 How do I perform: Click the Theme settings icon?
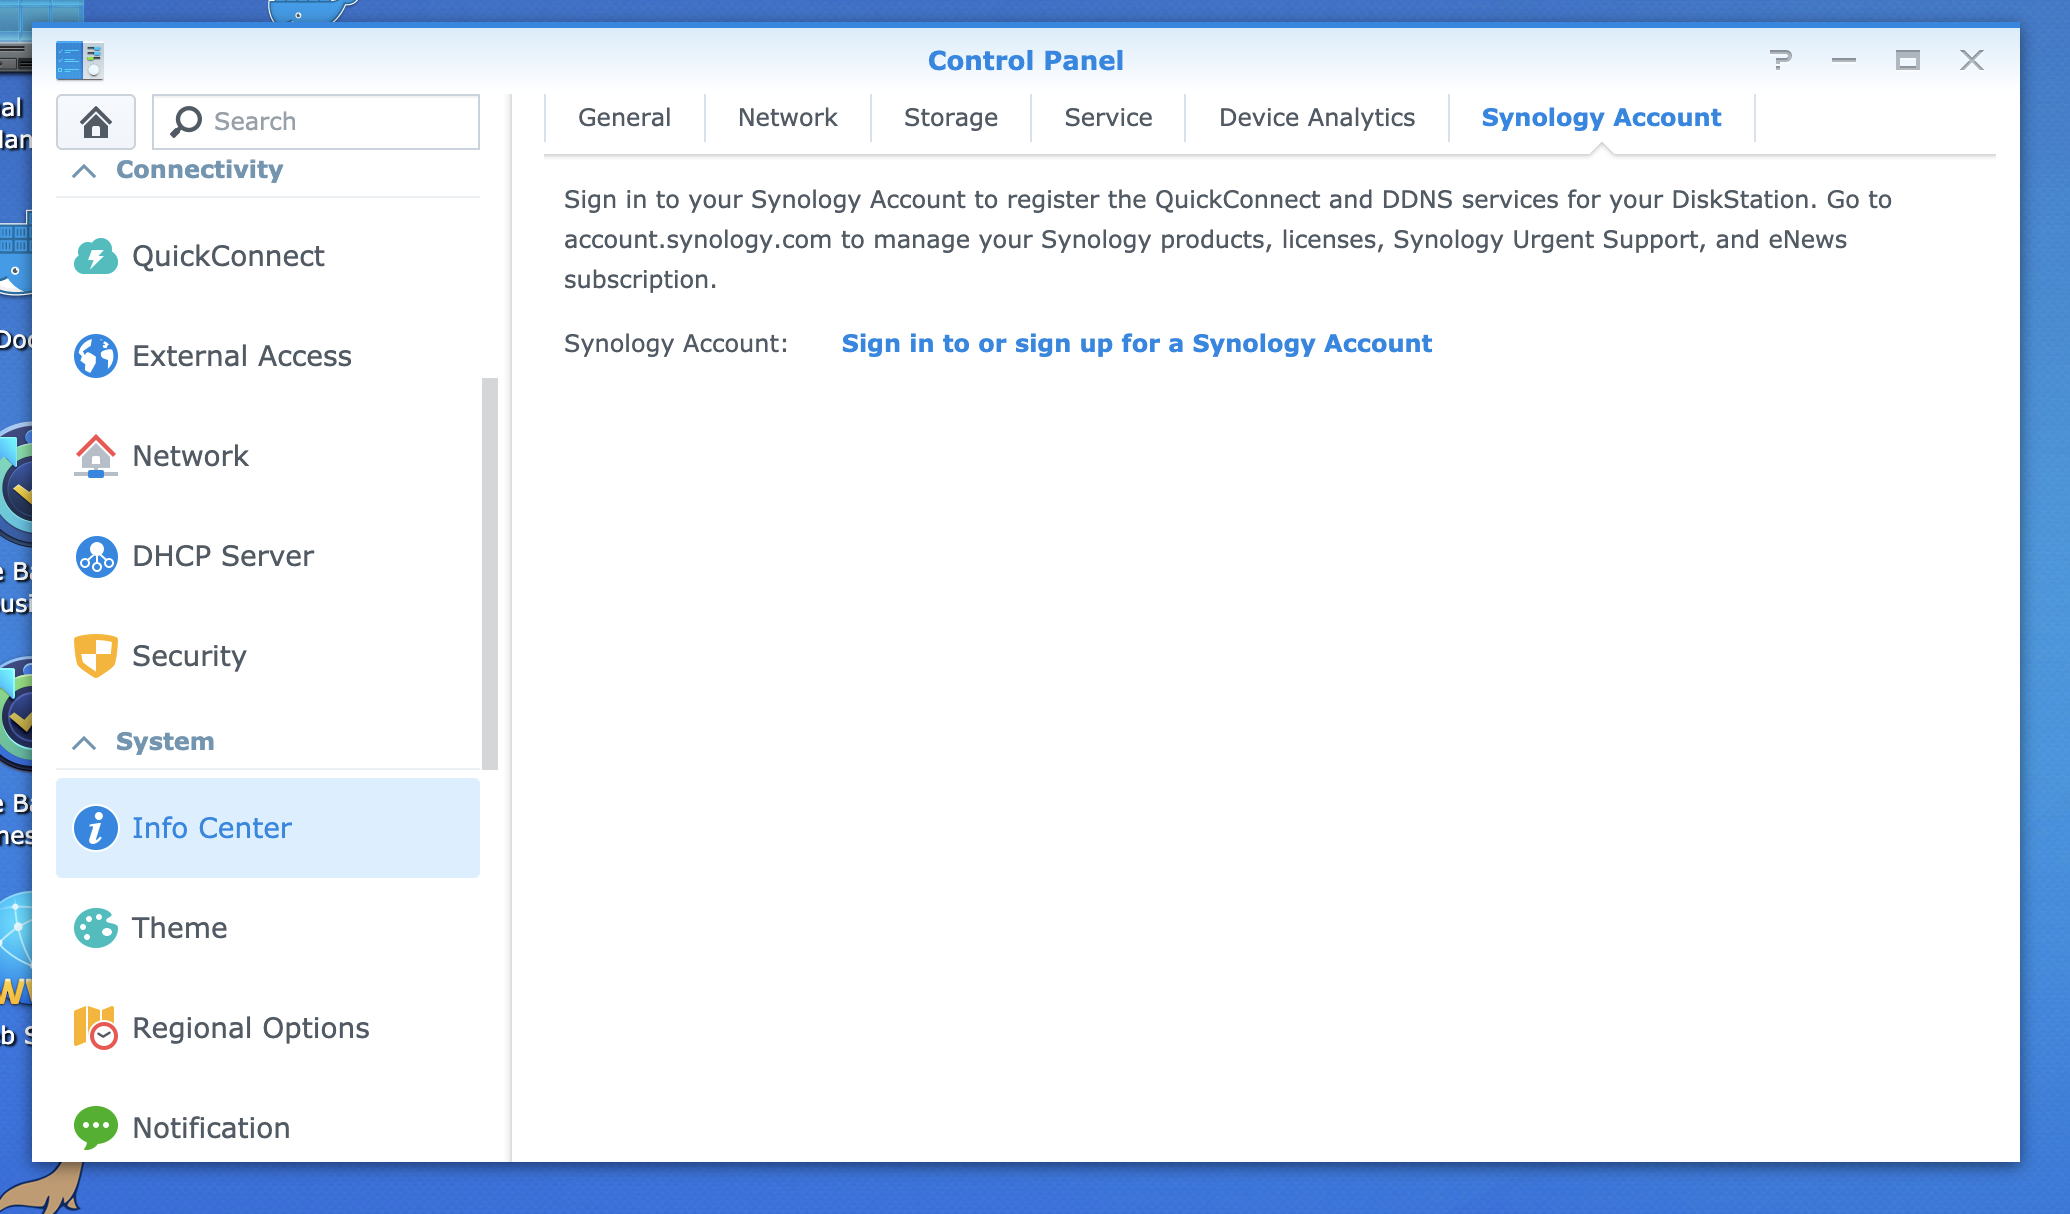(97, 928)
